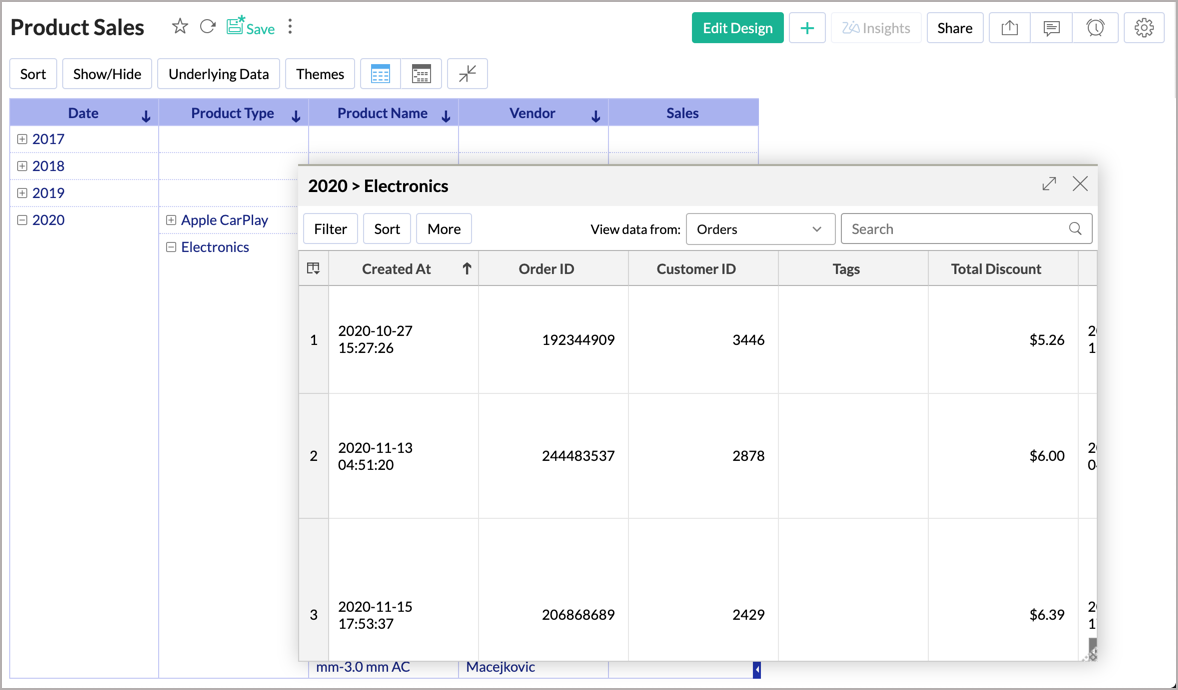Image resolution: width=1178 pixels, height=690 pixels.
Task: Collapse the 2020 date row
Action: click(22, 220)
